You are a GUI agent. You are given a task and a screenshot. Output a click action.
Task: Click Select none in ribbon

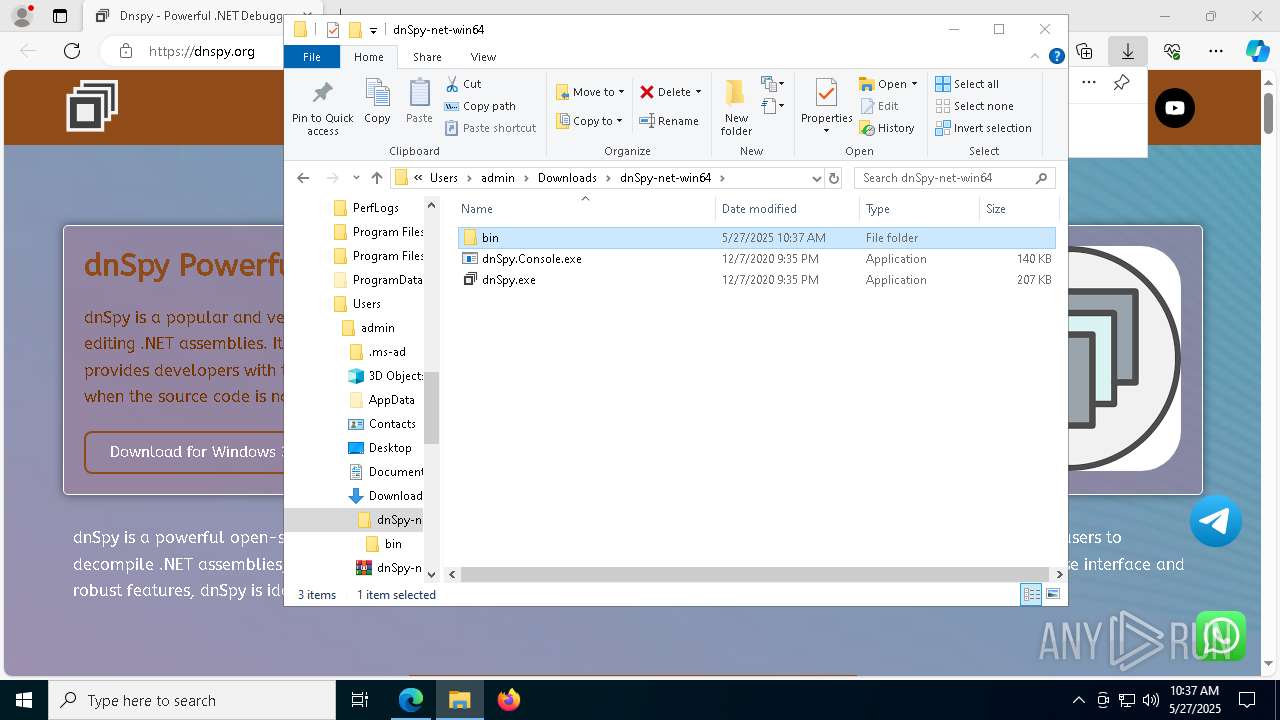[974, 106]
